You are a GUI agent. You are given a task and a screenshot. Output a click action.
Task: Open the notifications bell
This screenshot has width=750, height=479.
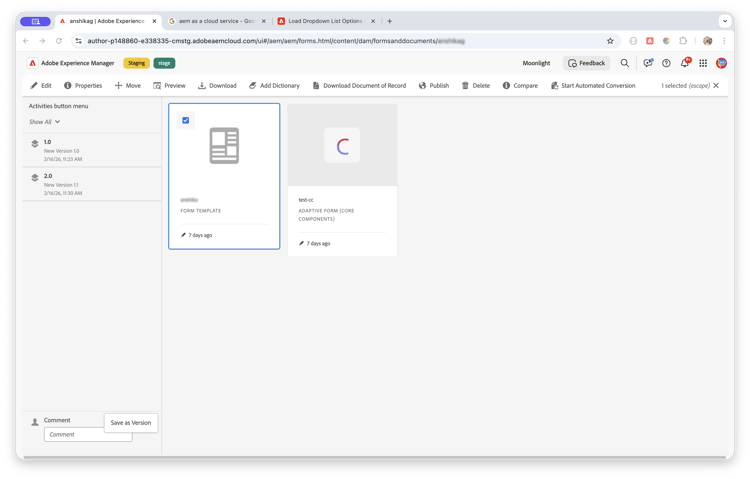tap(685, 63)
